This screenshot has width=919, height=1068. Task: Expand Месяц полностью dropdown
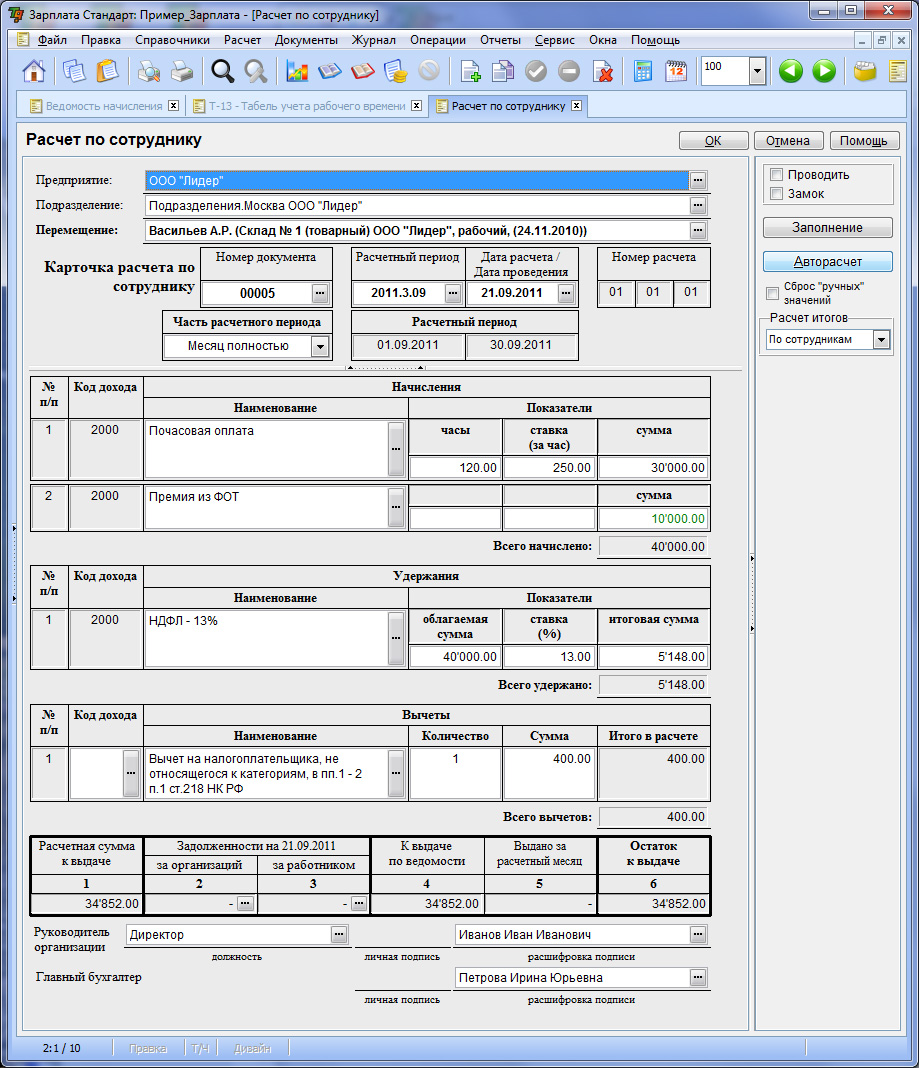320,346
